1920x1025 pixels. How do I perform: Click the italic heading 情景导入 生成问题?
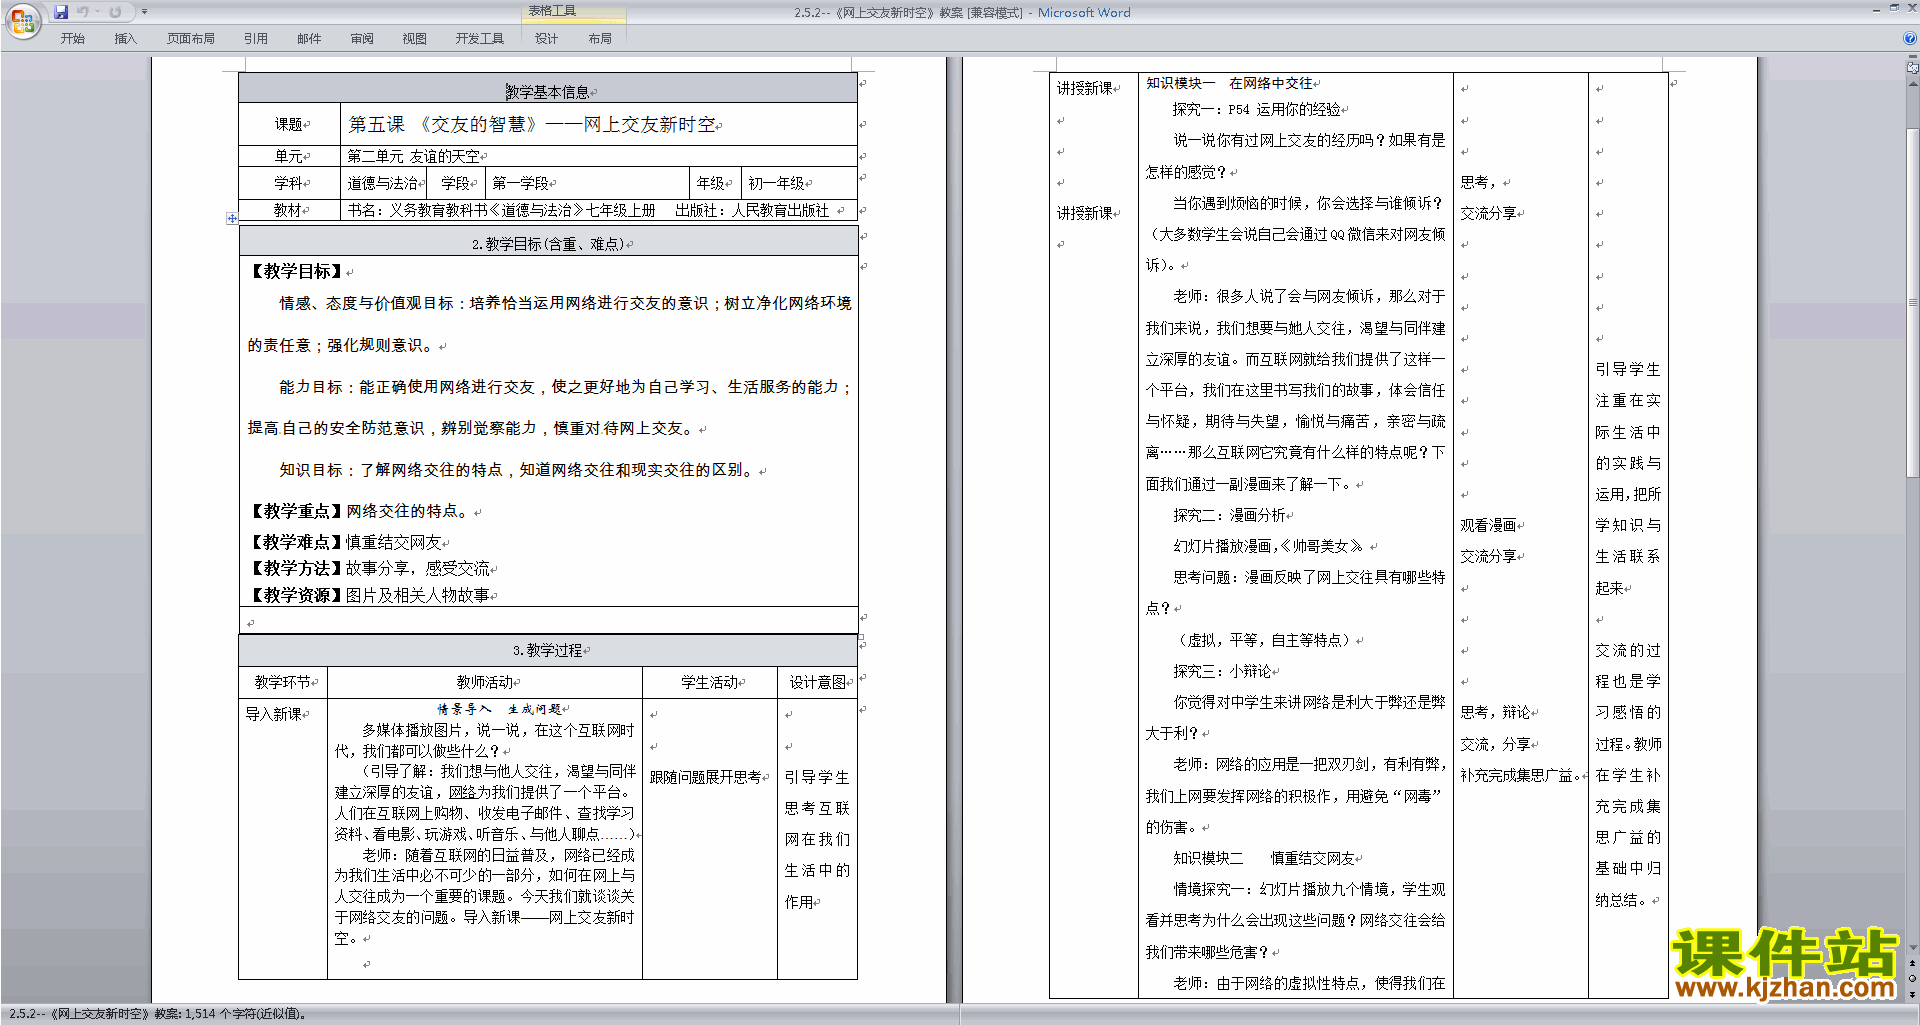pyautogui.click(x=499, y=709)
